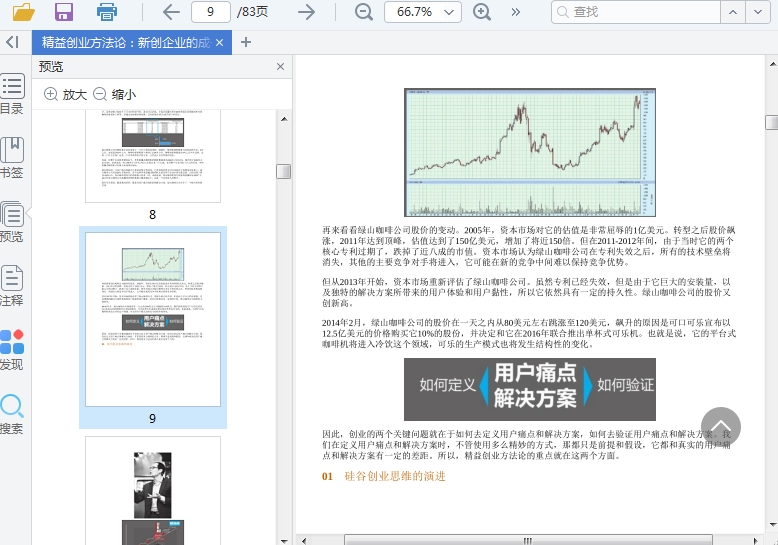Click the horizontal scroll right arrow
Image resolution: width=778 pixels, height=545 pixels.
(755, 540)
